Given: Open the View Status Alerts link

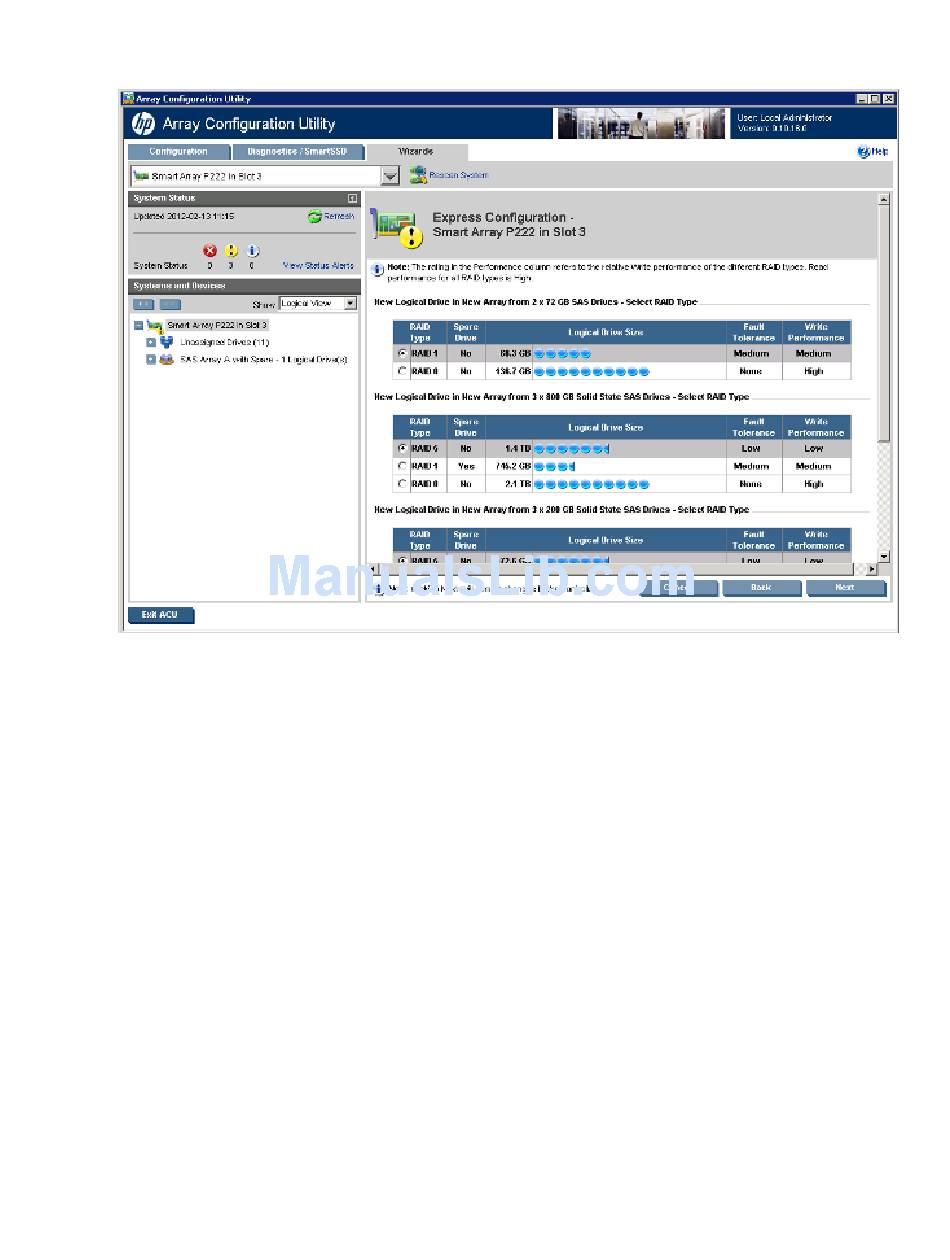Looking at the screenshot, I should tap(317, 266).
